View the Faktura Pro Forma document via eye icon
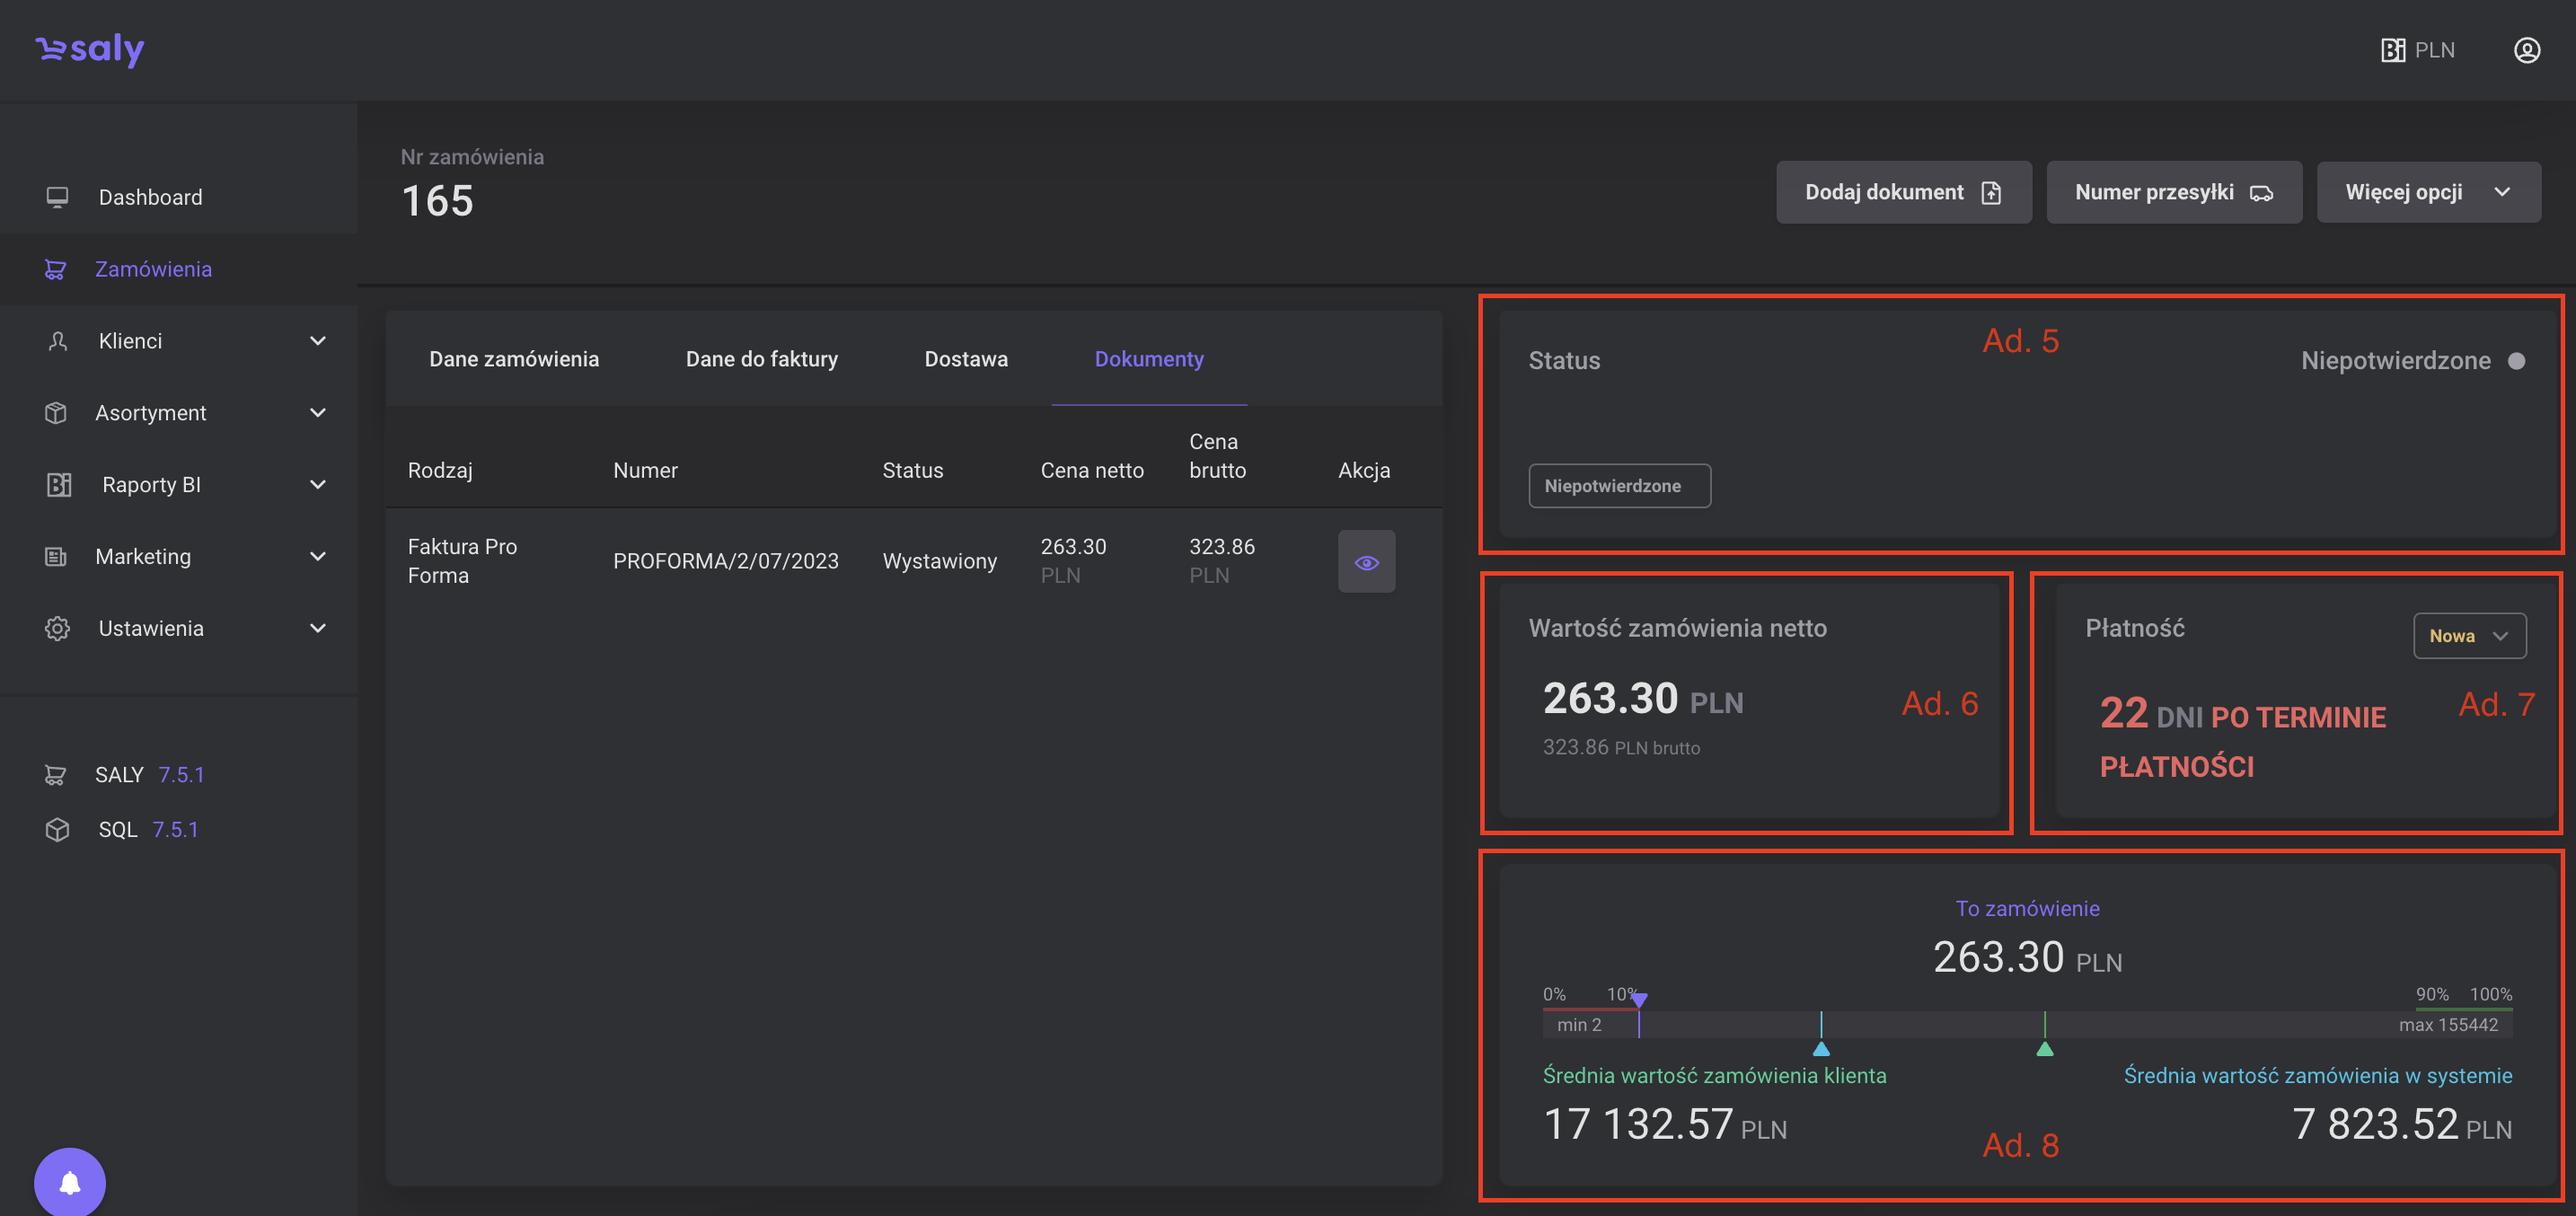 pyautogui.click(x=1366, y=562)
